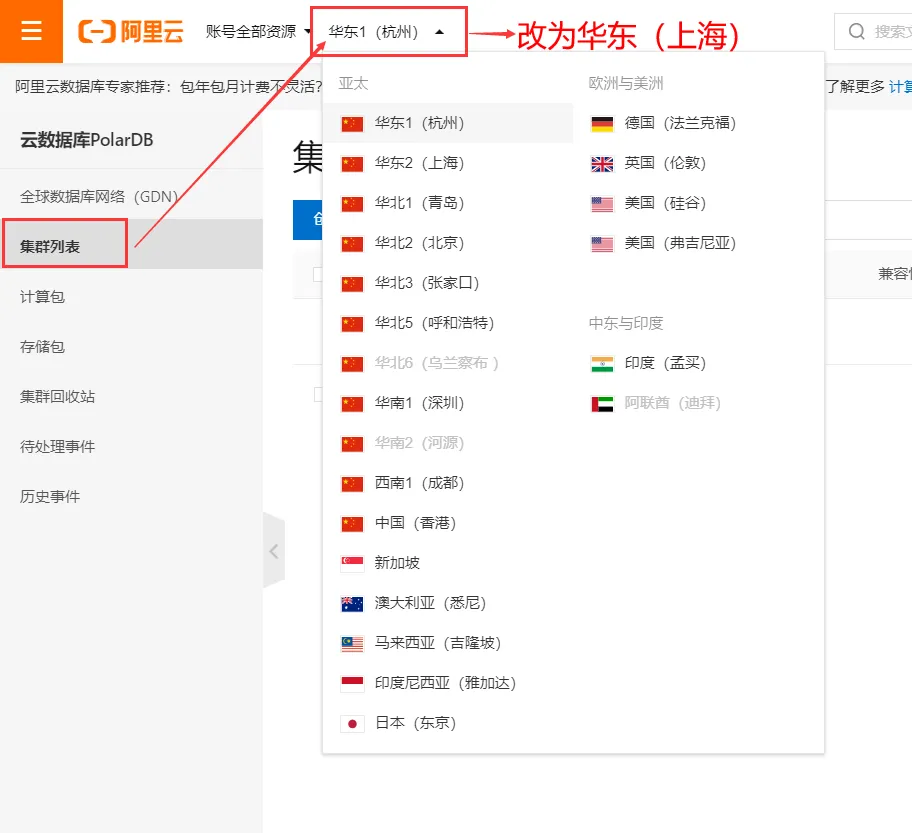Click the India flag icon
The image size is (912, 833).
(602, 364)
